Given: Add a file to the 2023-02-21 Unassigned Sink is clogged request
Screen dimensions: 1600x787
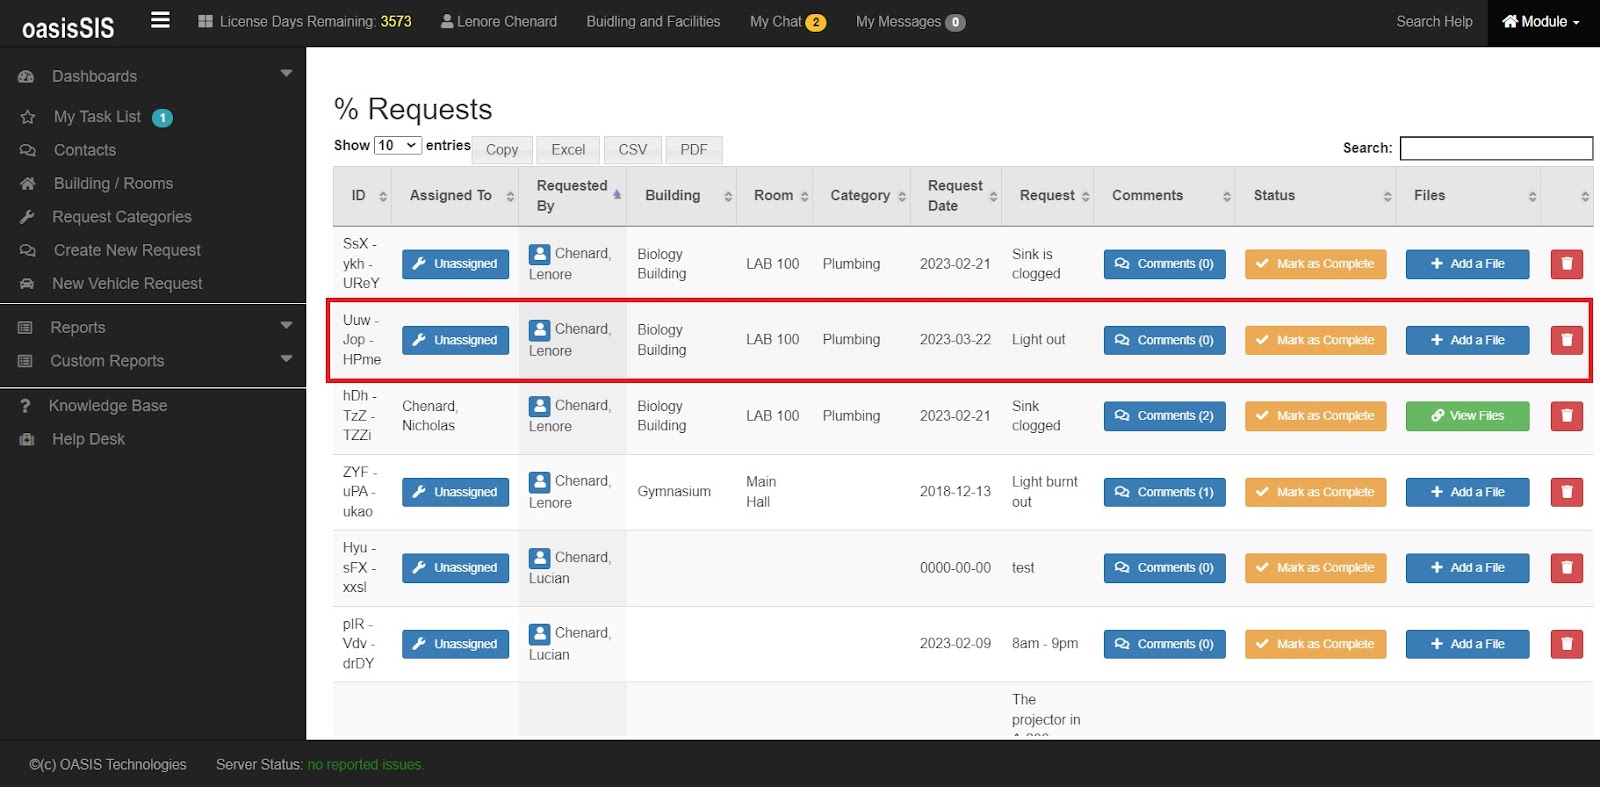Looking at the screenshot, I should point(1467,264).
